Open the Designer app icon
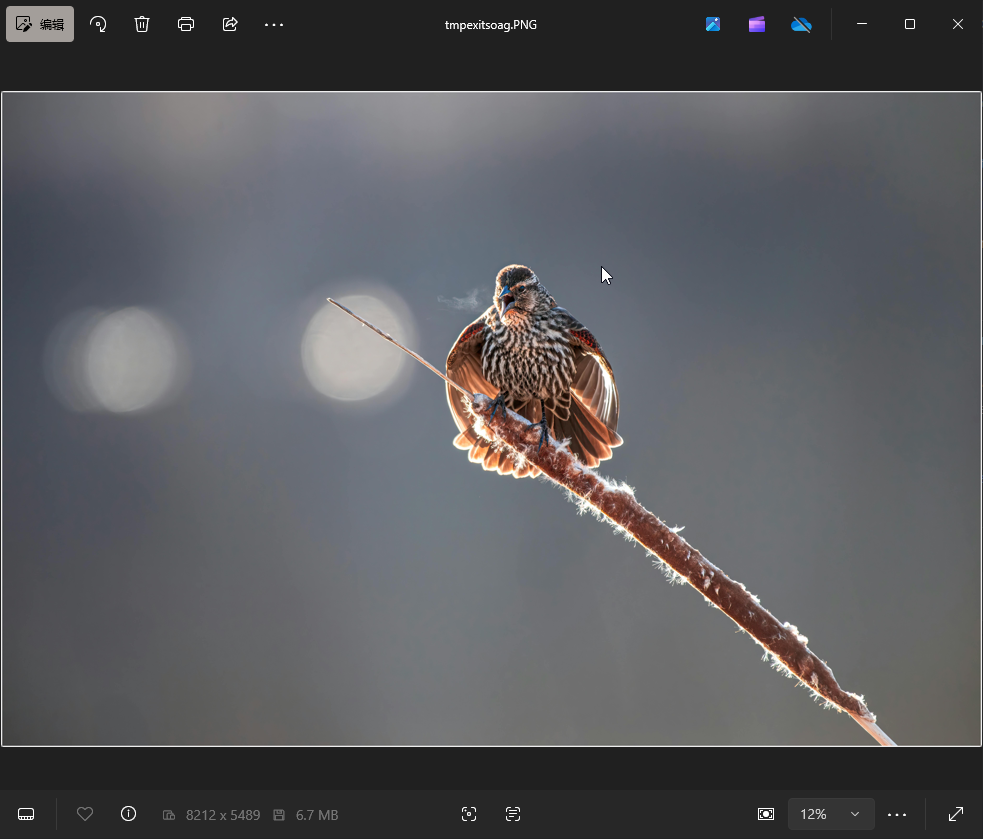The width and height of the screenshot is (983, 839). click(x=713, y=24)
